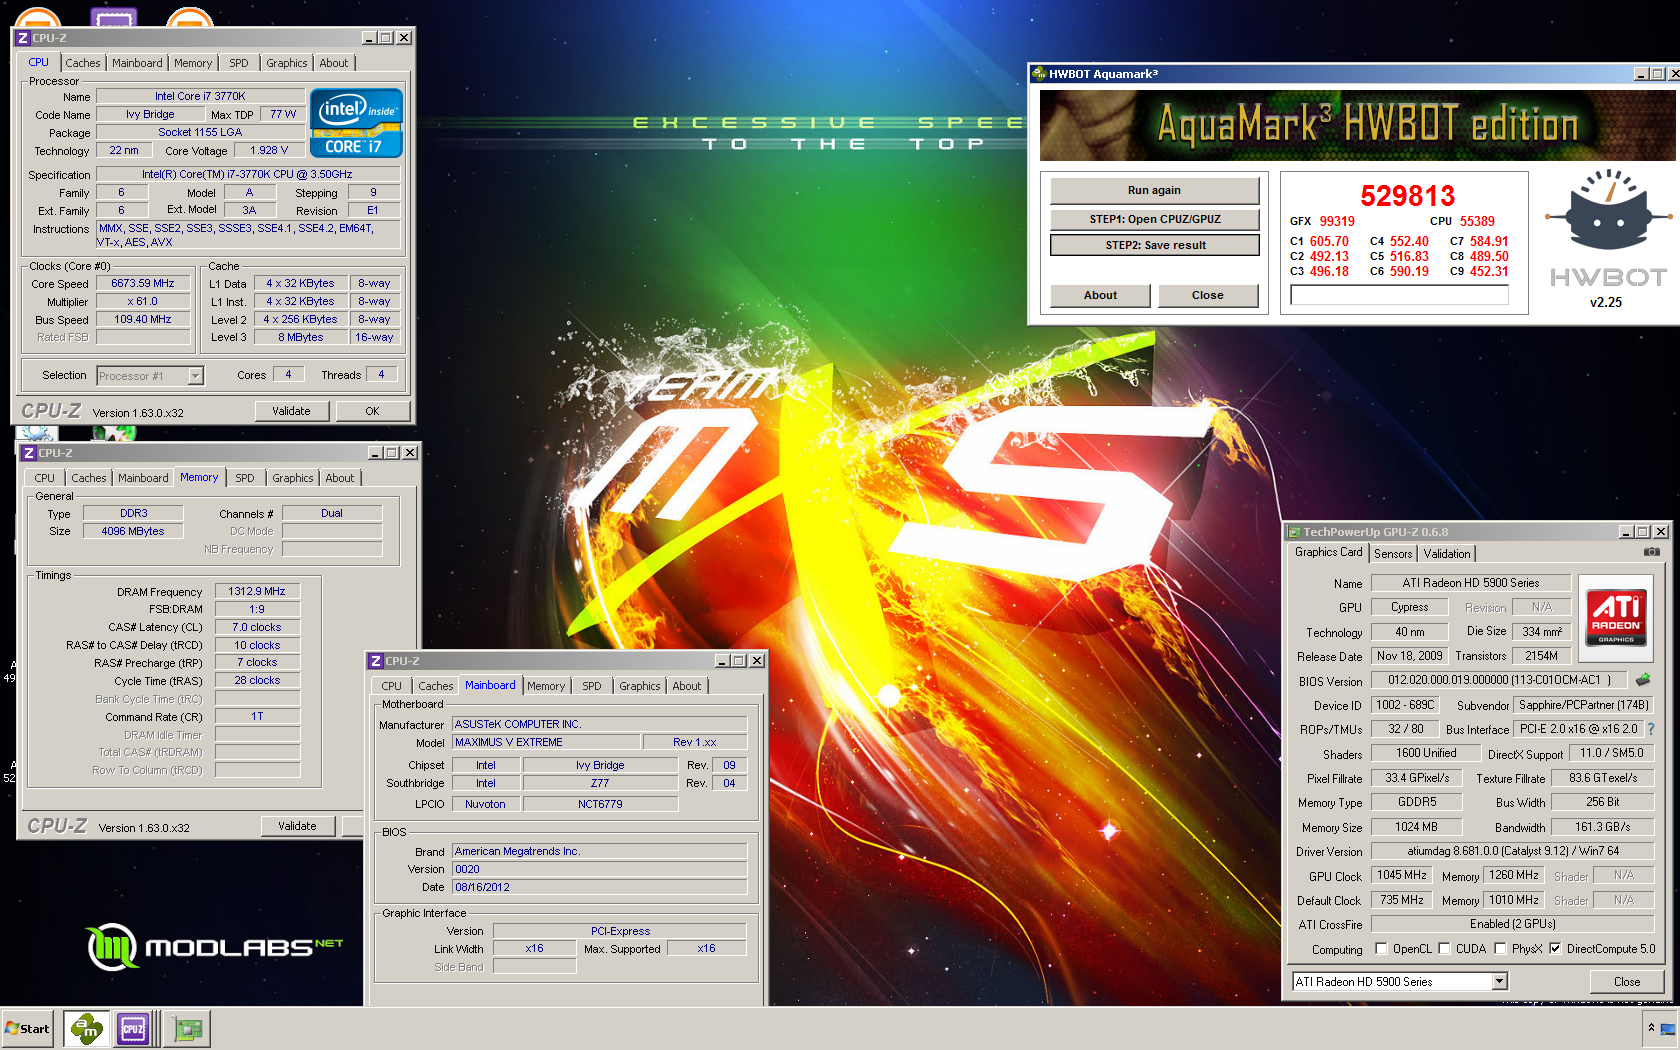Click the ATI Radeon Graphics logo

click(x=1616, y=617)
